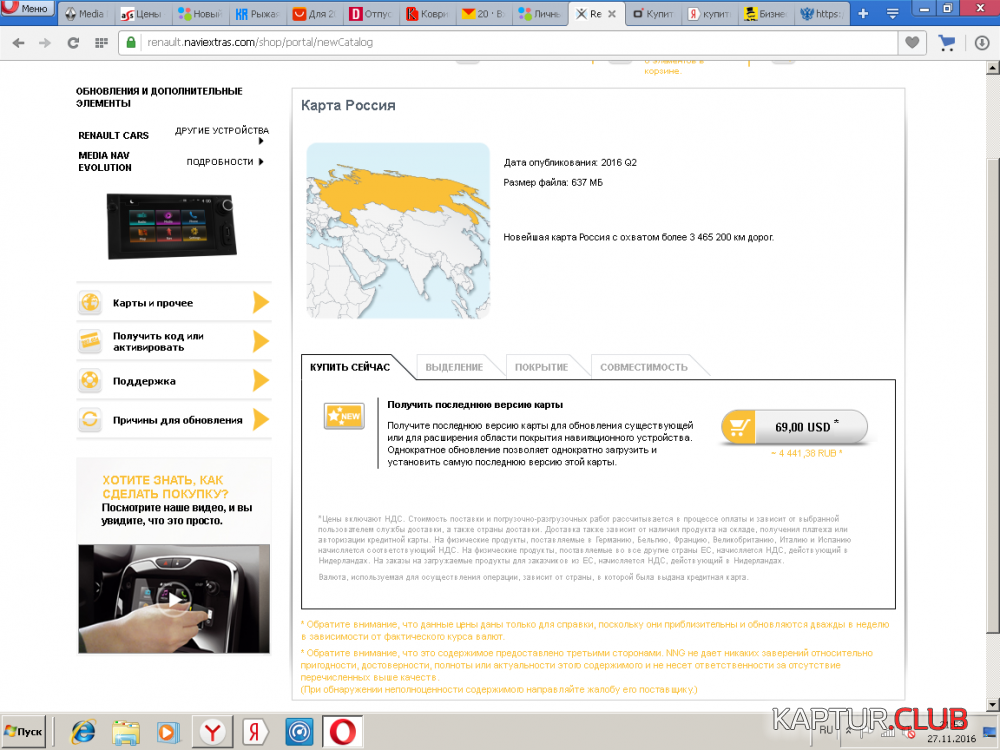Reload the page with the refresh icon

click(73, 43)
